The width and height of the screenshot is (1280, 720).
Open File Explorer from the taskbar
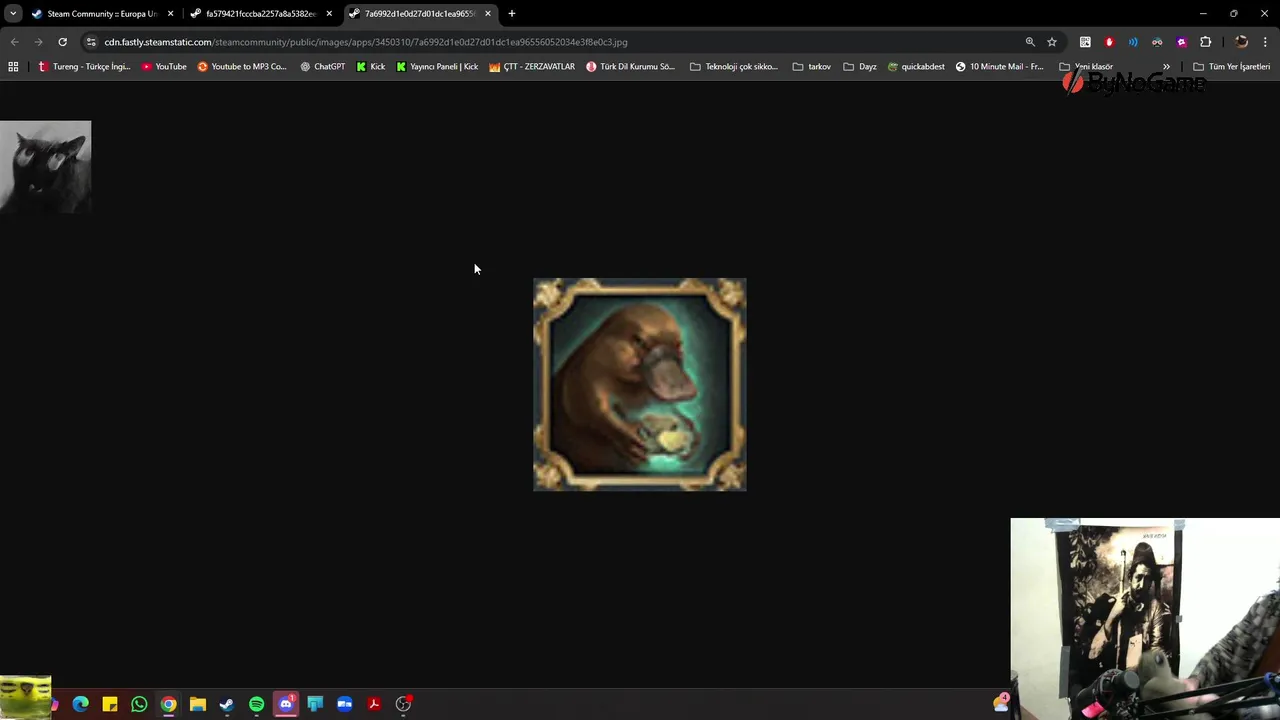click(198, 704)
